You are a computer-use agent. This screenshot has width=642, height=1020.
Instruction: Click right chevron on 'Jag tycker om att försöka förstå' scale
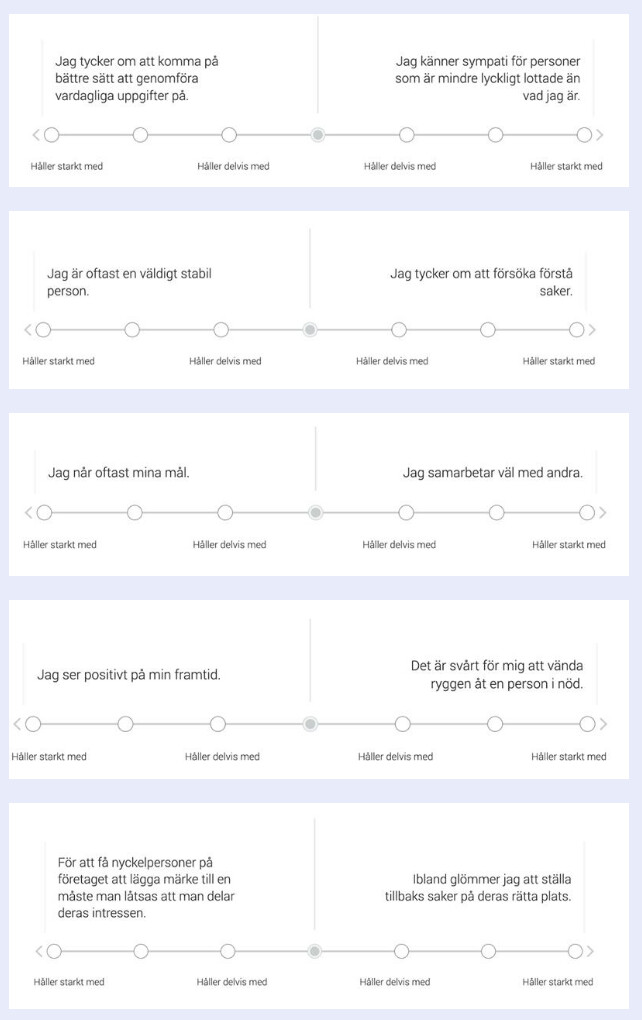tap(592, 330)
